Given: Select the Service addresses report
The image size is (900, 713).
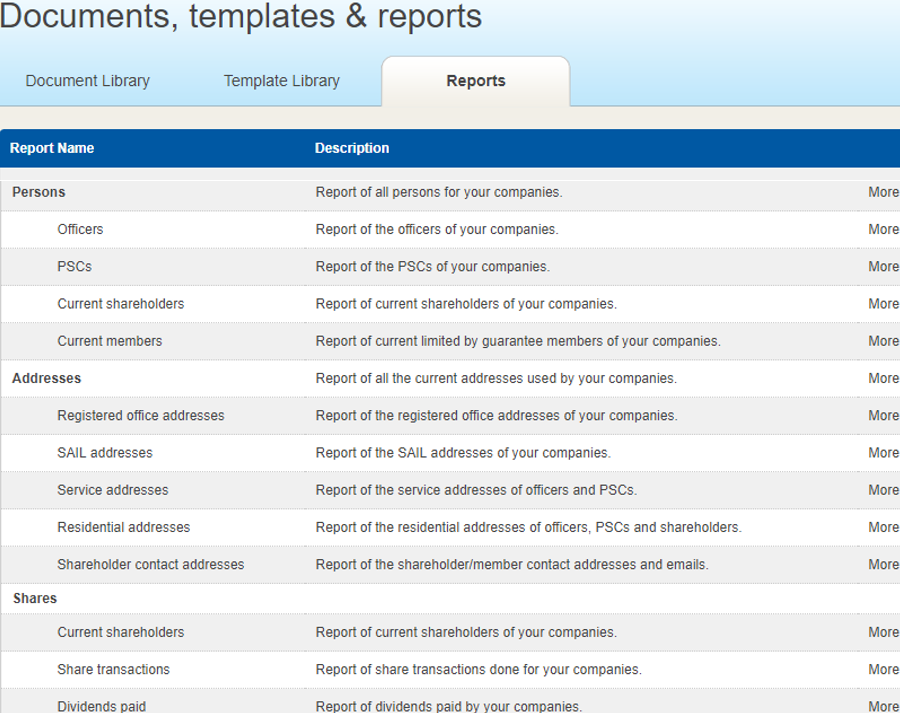Looking at the screenshot, I should click(x=112, y=490).
